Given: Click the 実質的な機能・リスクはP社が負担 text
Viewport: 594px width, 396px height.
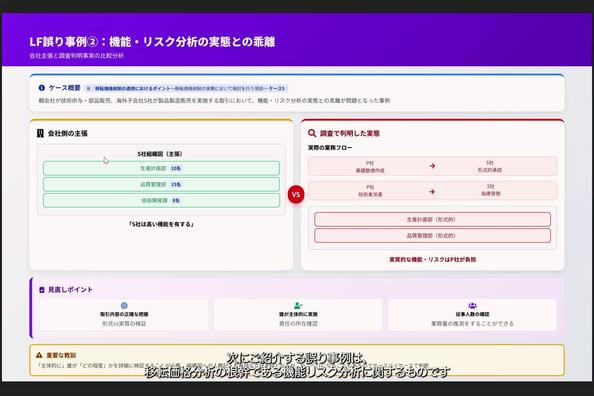Looking at the screenshot, I should tap(433, 260).
